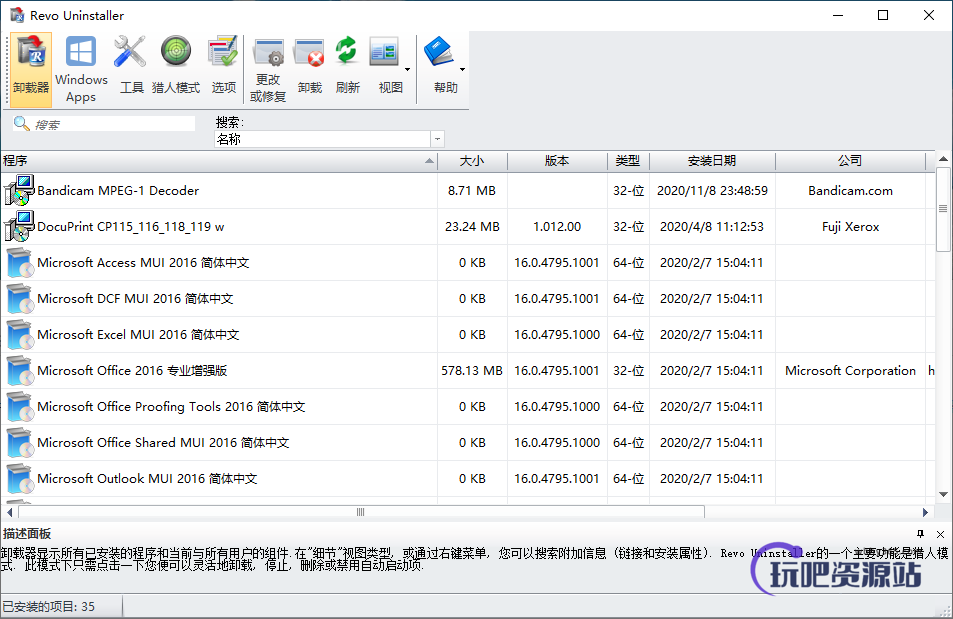953x619 pixels.
Task: Click the Bandicam MPEG-1 Decoder name
Action: point(118,190)
